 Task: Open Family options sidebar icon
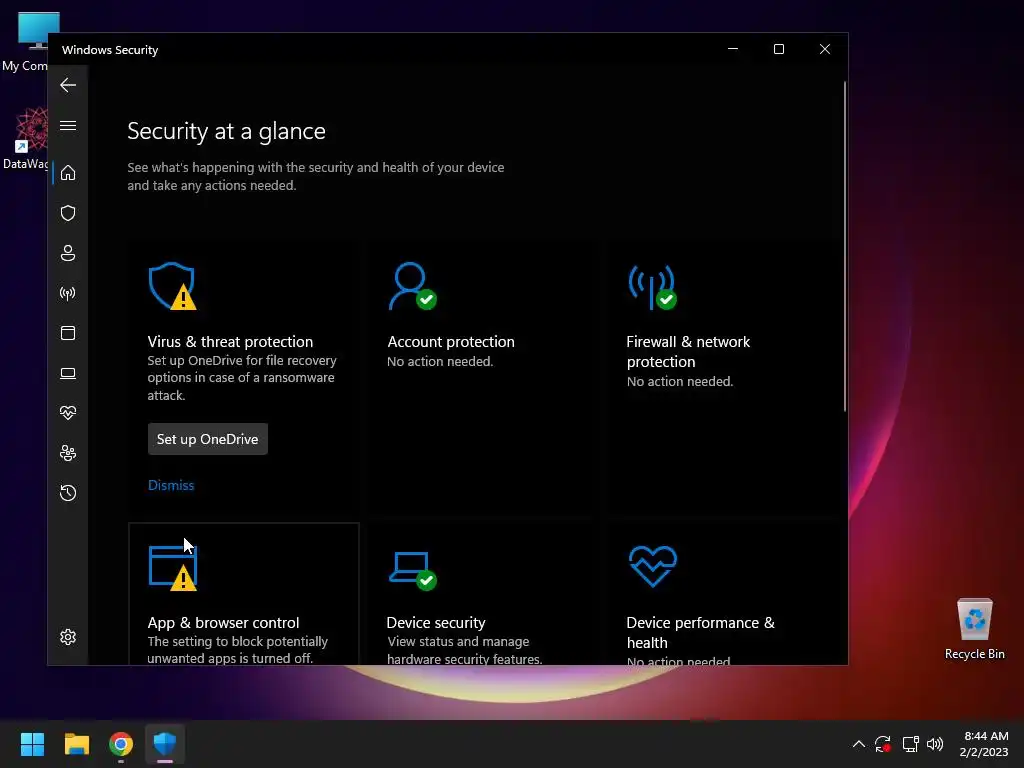pyautogui.click(x=68, y=453)
